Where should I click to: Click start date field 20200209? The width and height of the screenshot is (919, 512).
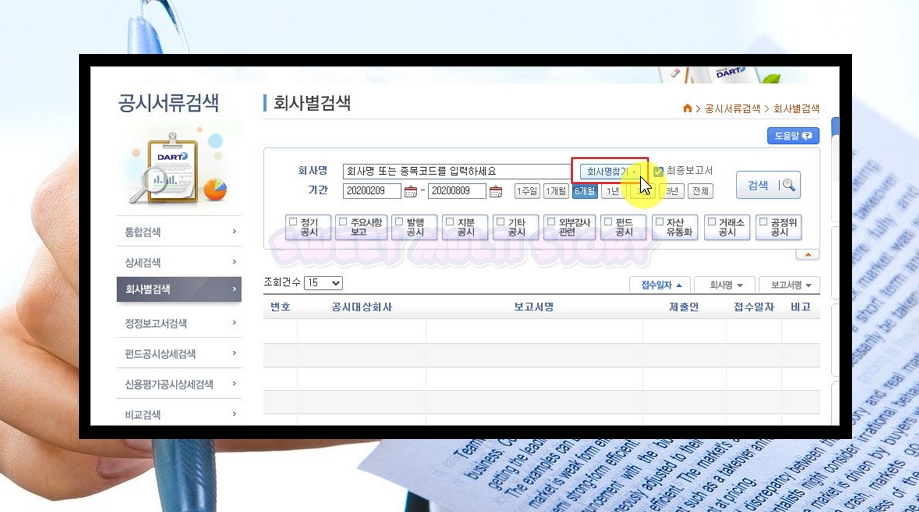[x=372, y=191]
